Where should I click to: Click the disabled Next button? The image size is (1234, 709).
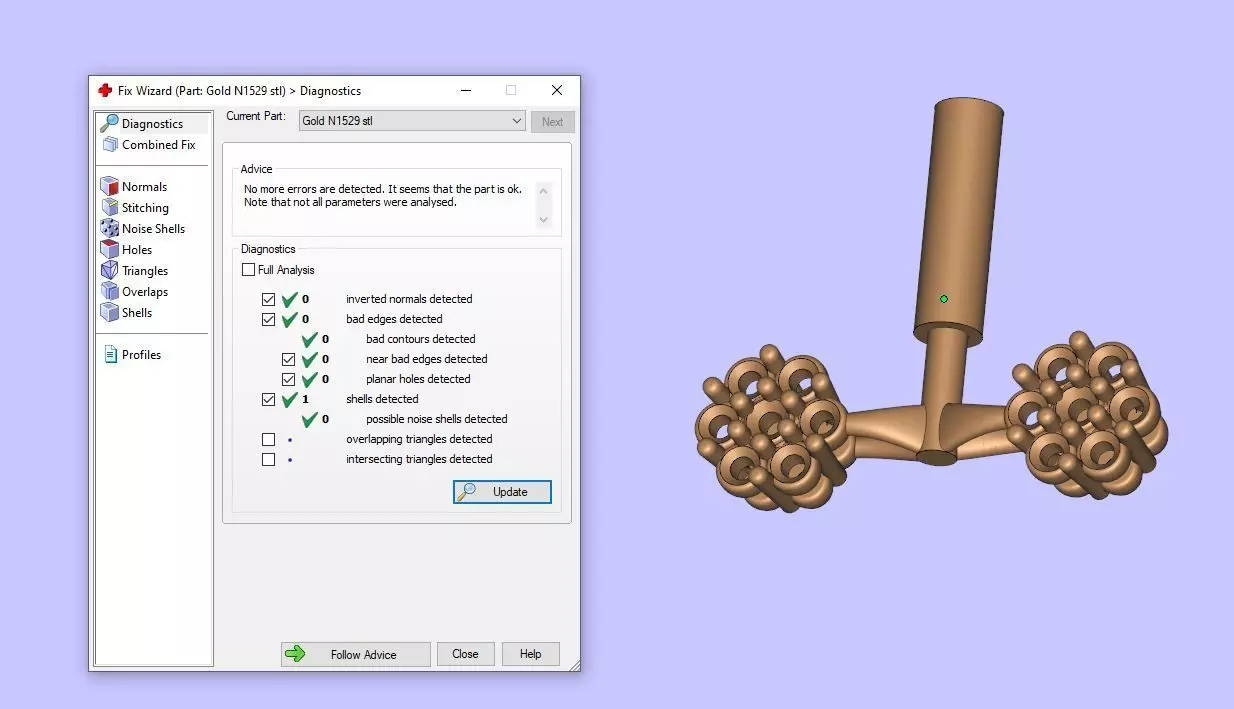point(553,122)
